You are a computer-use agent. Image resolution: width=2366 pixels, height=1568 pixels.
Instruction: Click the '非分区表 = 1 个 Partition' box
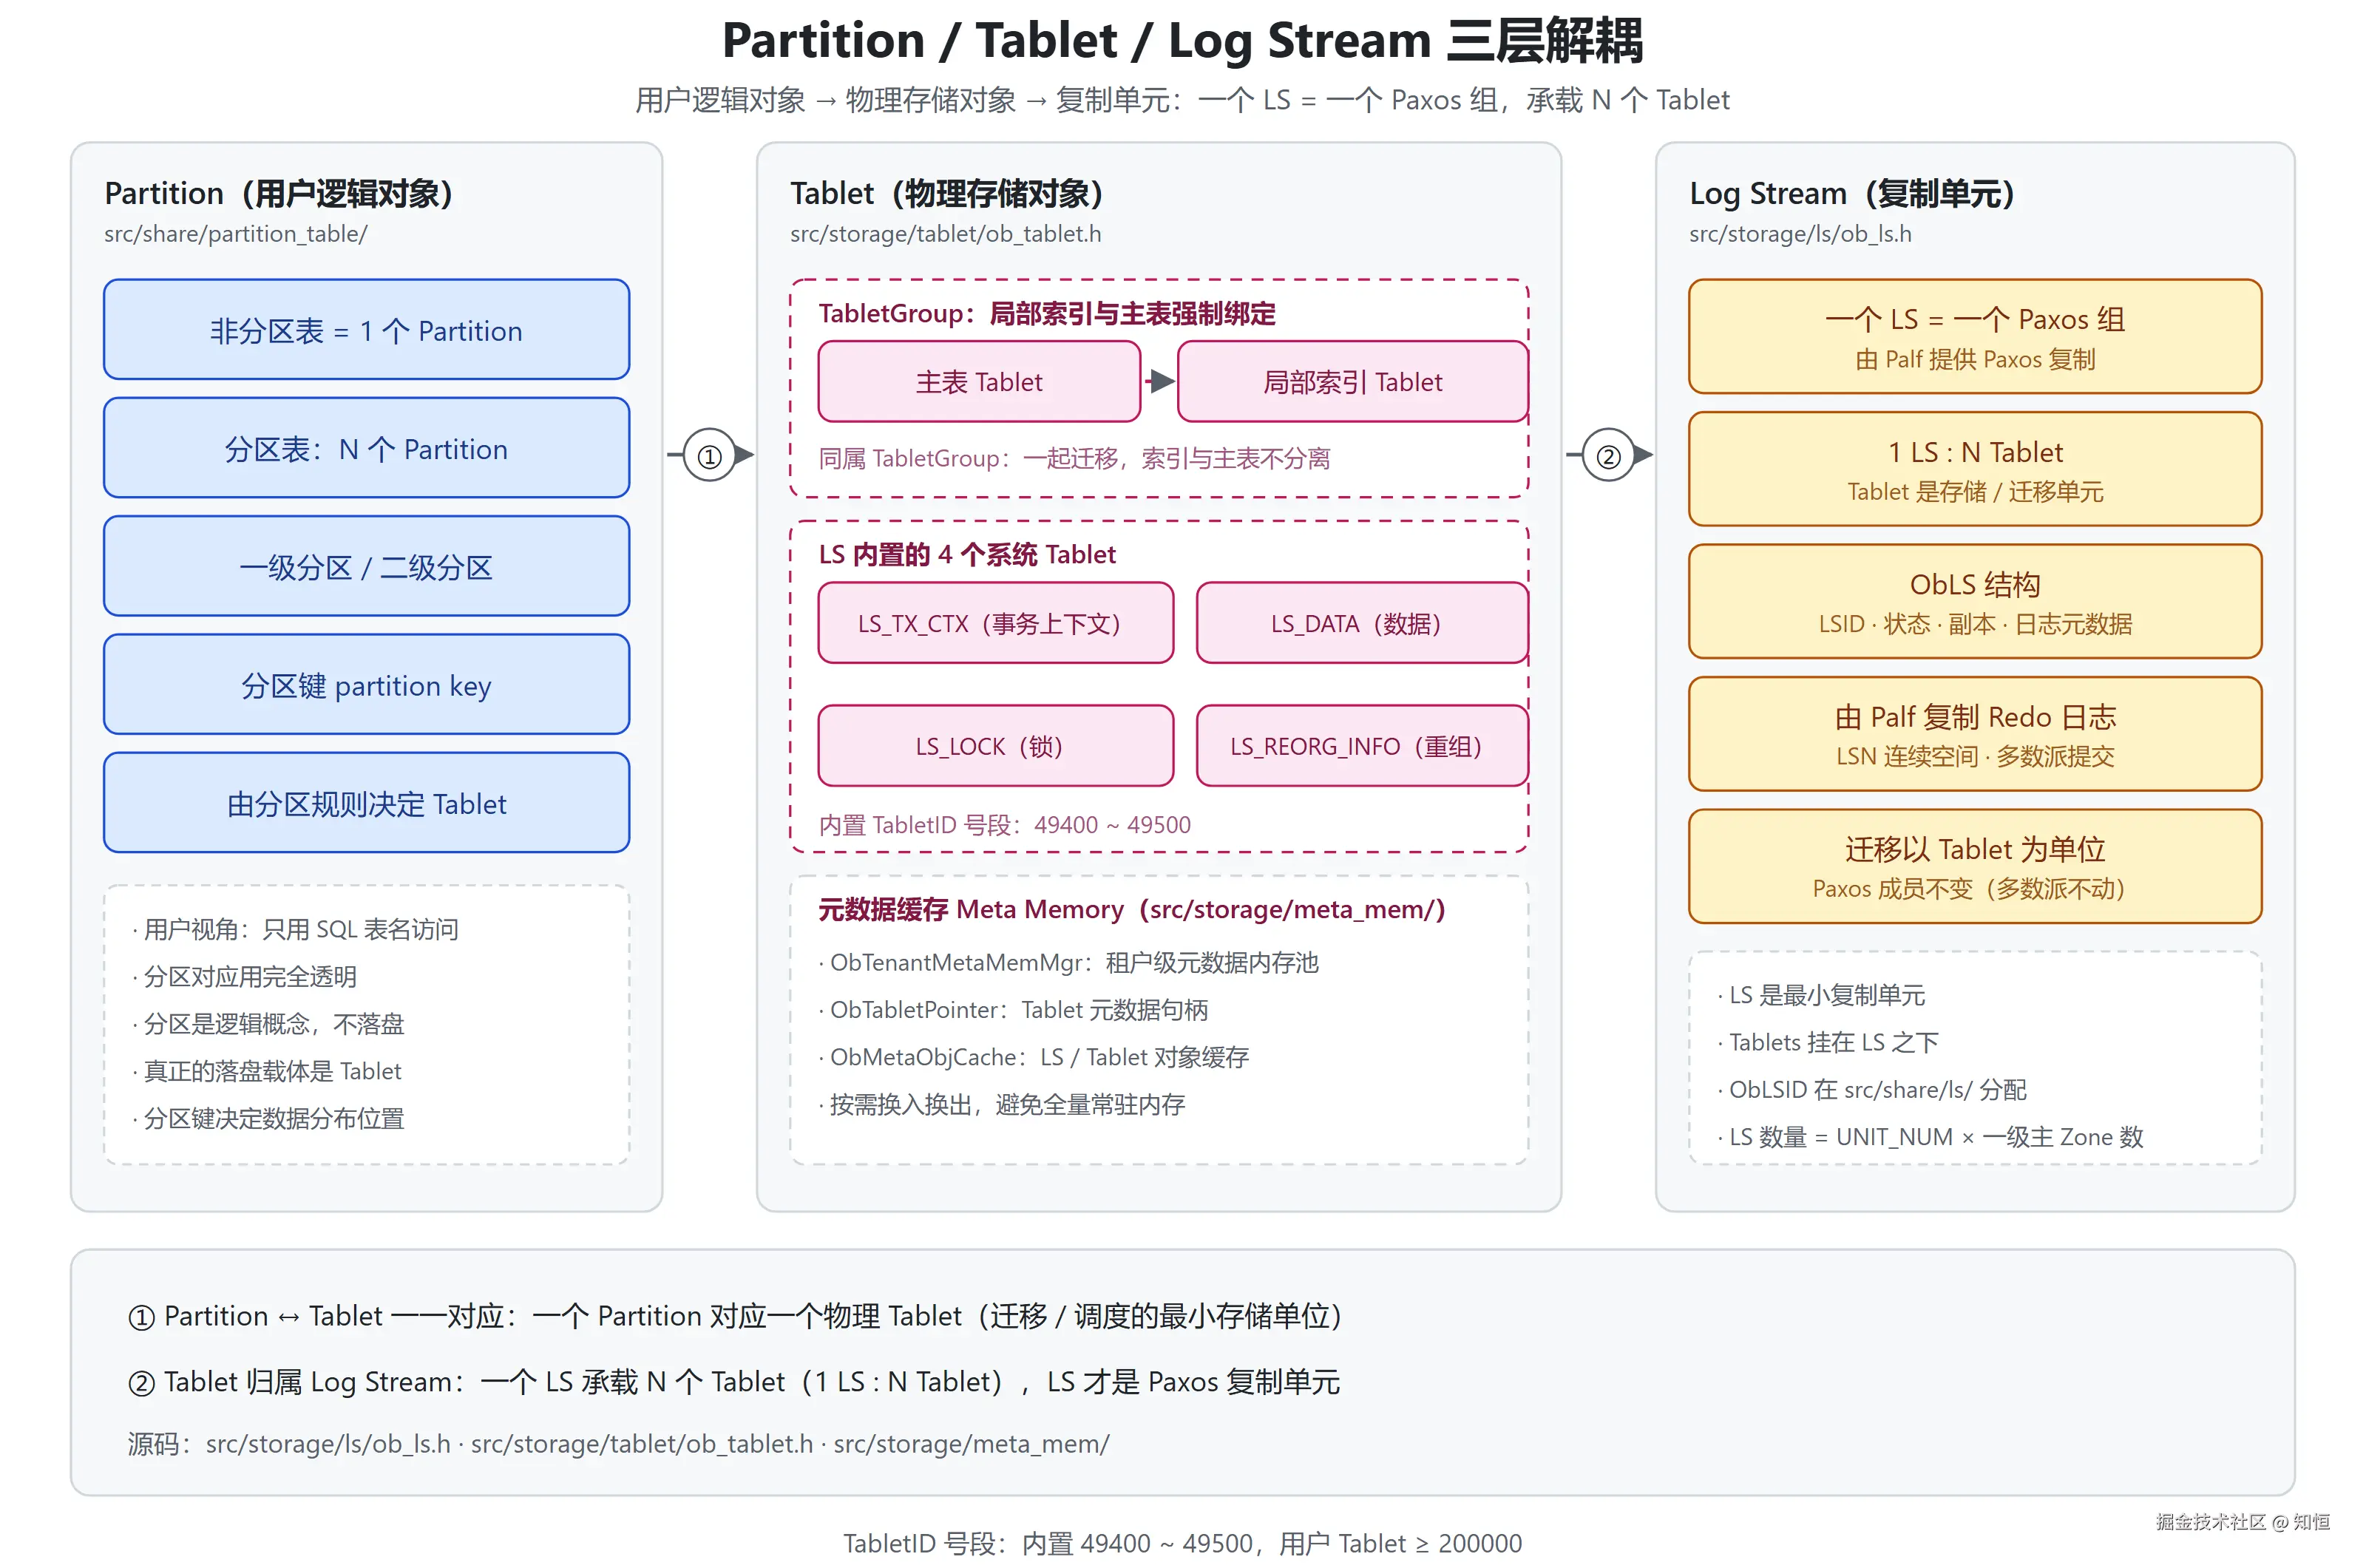tap(366, 330)
